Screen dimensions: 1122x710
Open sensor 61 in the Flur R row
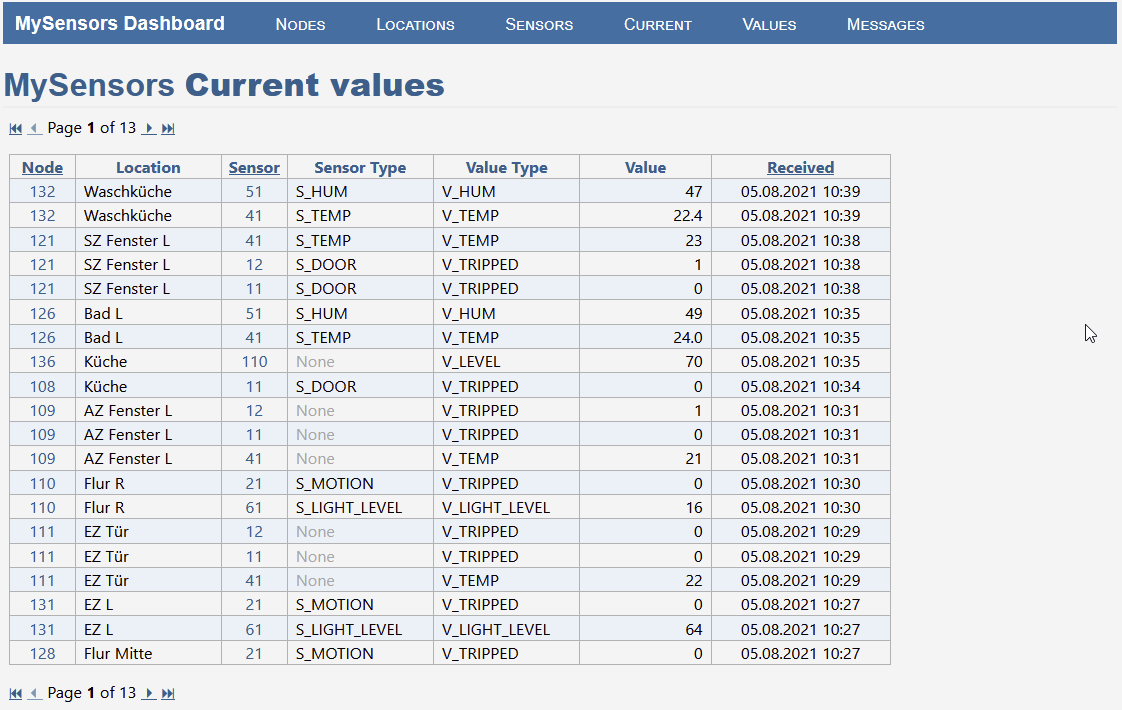click(254, 507)
